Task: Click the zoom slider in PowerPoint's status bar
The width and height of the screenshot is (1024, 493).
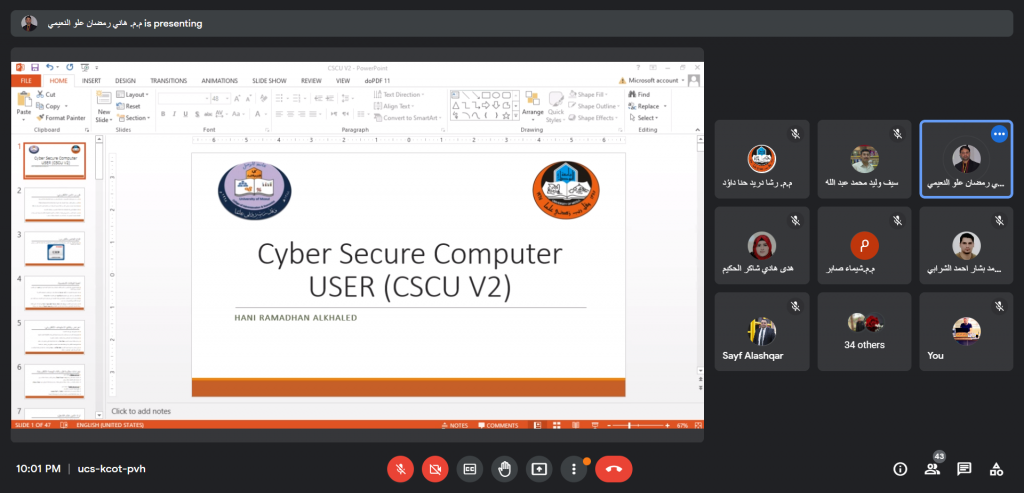Action: (x=630, y=425)
